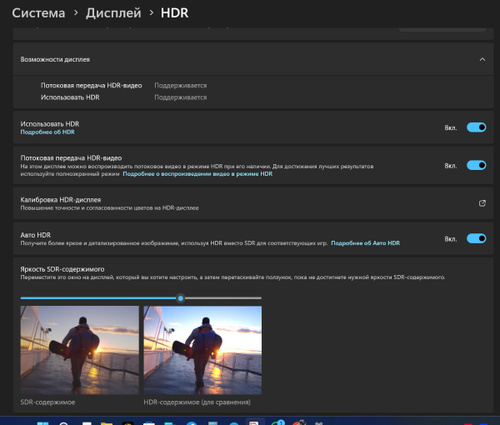Click the "HDR-содержимое (для сравнения)" caption
Image resolution: width=500 pixels, height=425 pixels.
click(197, 402)
